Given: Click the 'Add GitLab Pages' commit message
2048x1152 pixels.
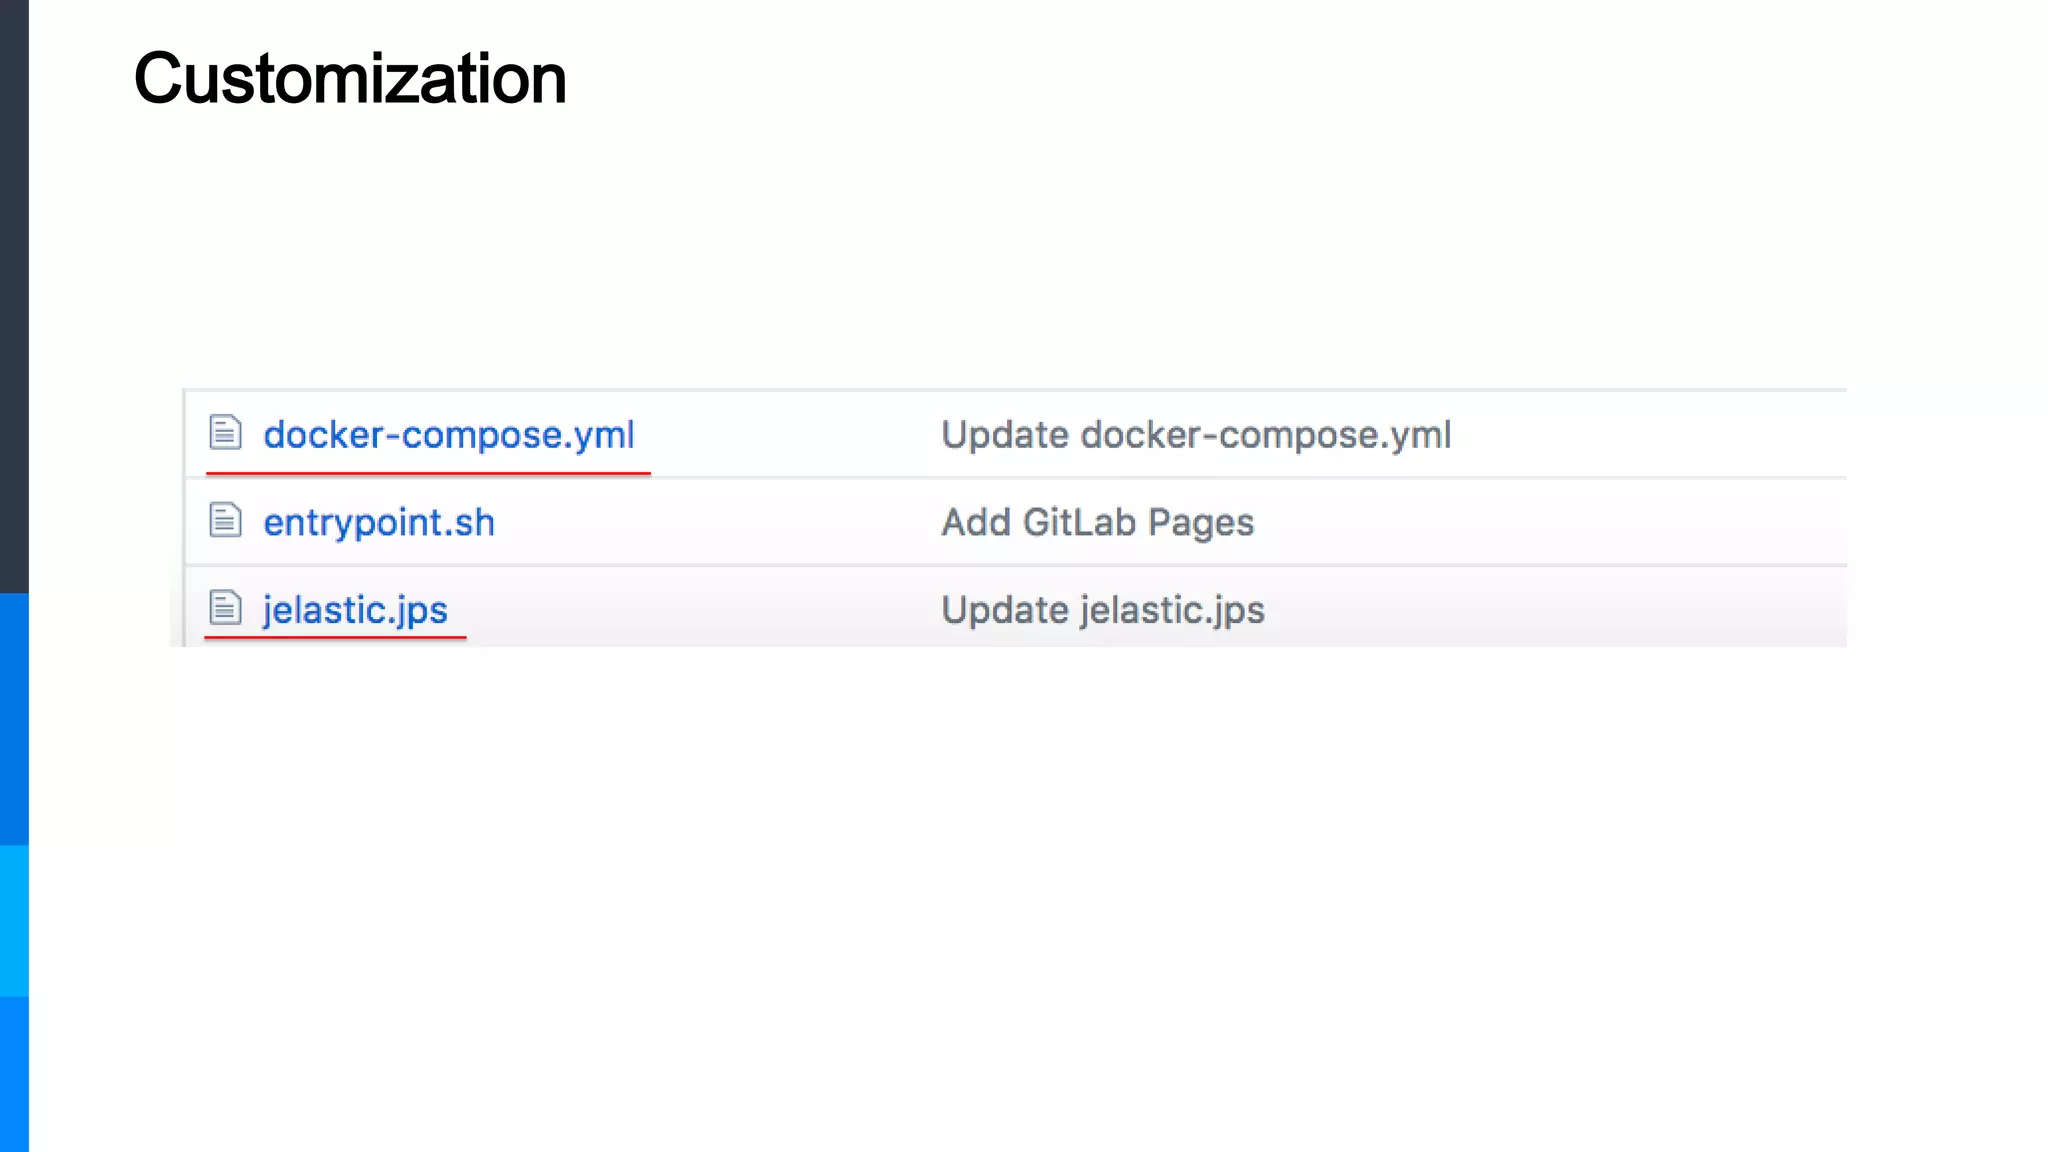Looking at the screenshot, I should pos(1097,523).
